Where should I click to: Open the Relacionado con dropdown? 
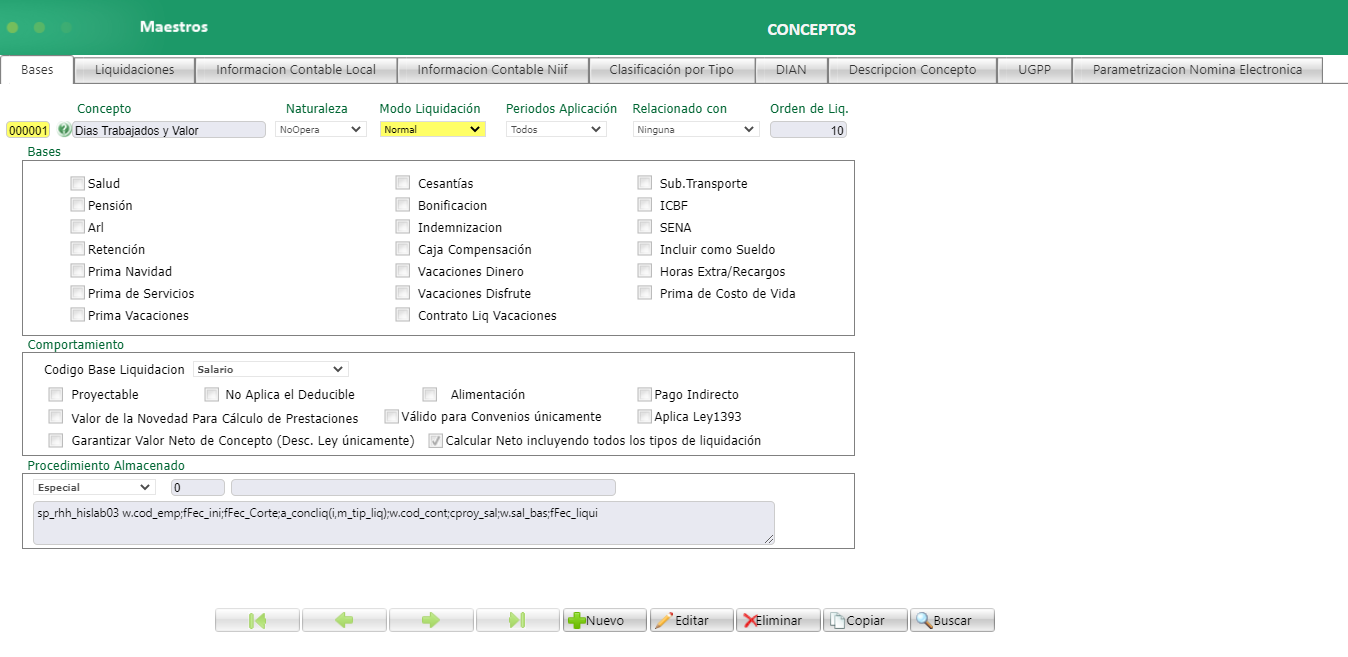pos(696,129)
